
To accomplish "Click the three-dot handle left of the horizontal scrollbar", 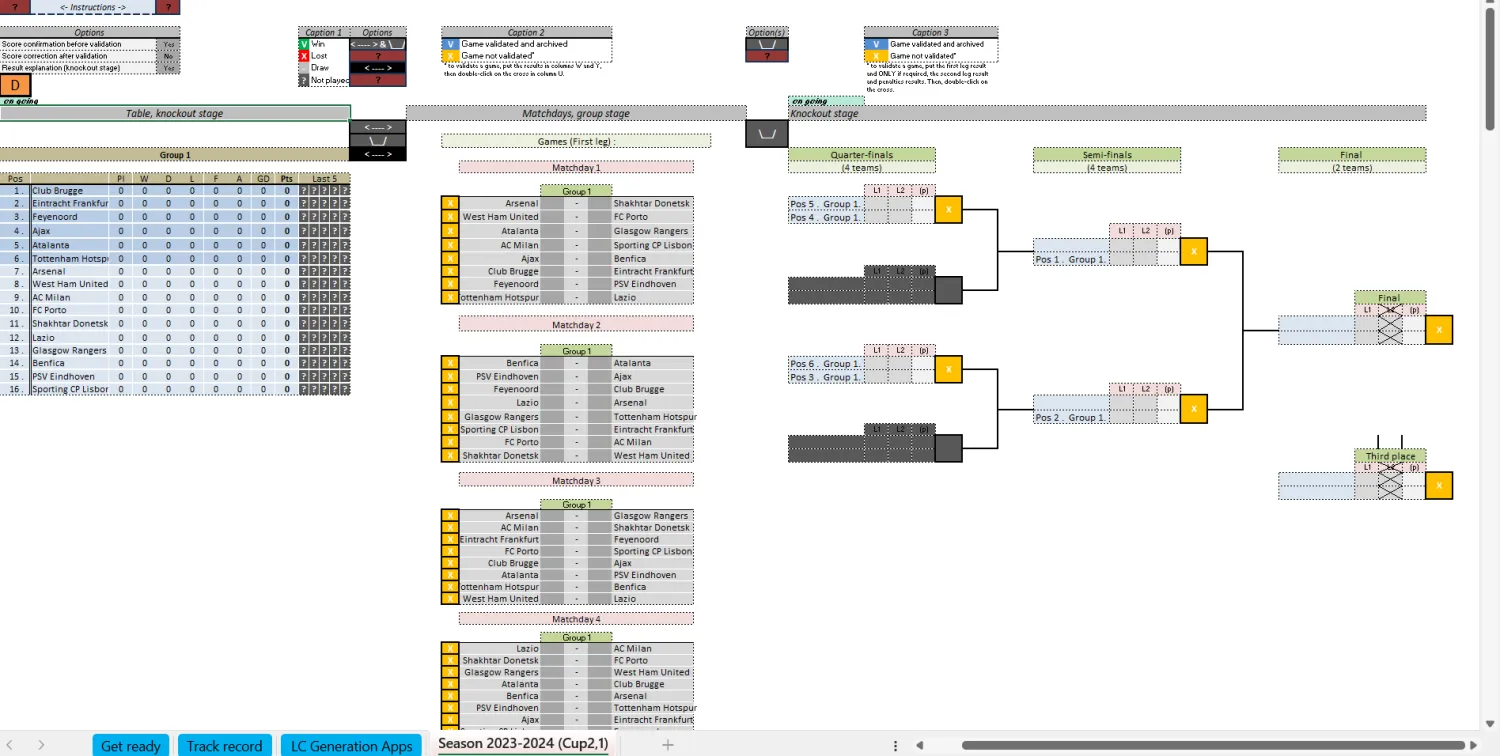I will click(895, 745).
